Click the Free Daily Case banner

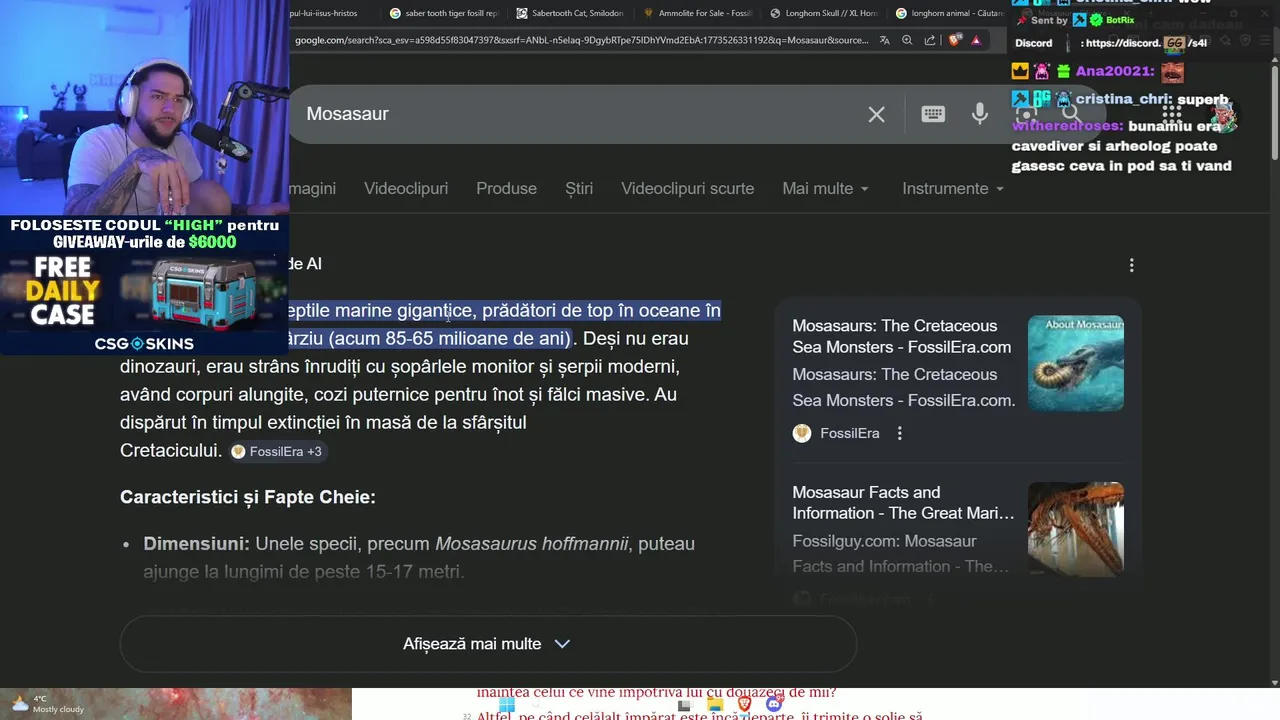144,286
